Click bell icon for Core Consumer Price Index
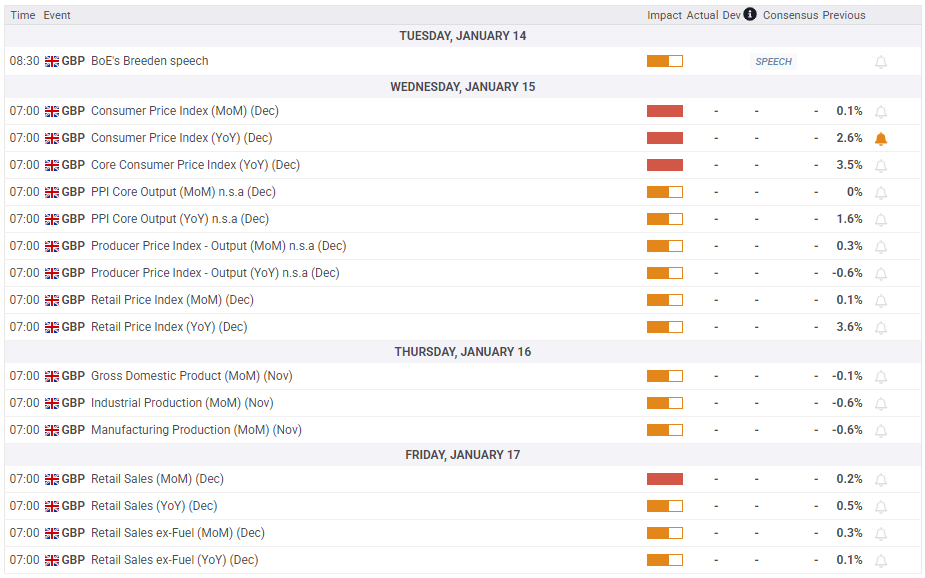The width and height of the screenshot is (925, 578). point(881,166)
